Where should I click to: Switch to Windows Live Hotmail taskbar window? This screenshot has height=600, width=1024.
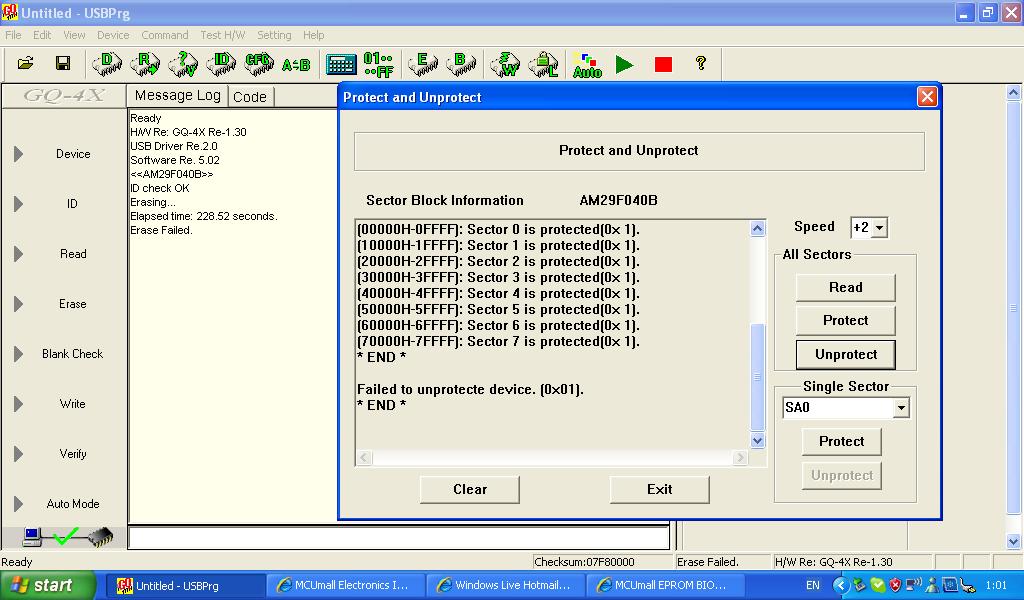[x=507, y=586]
